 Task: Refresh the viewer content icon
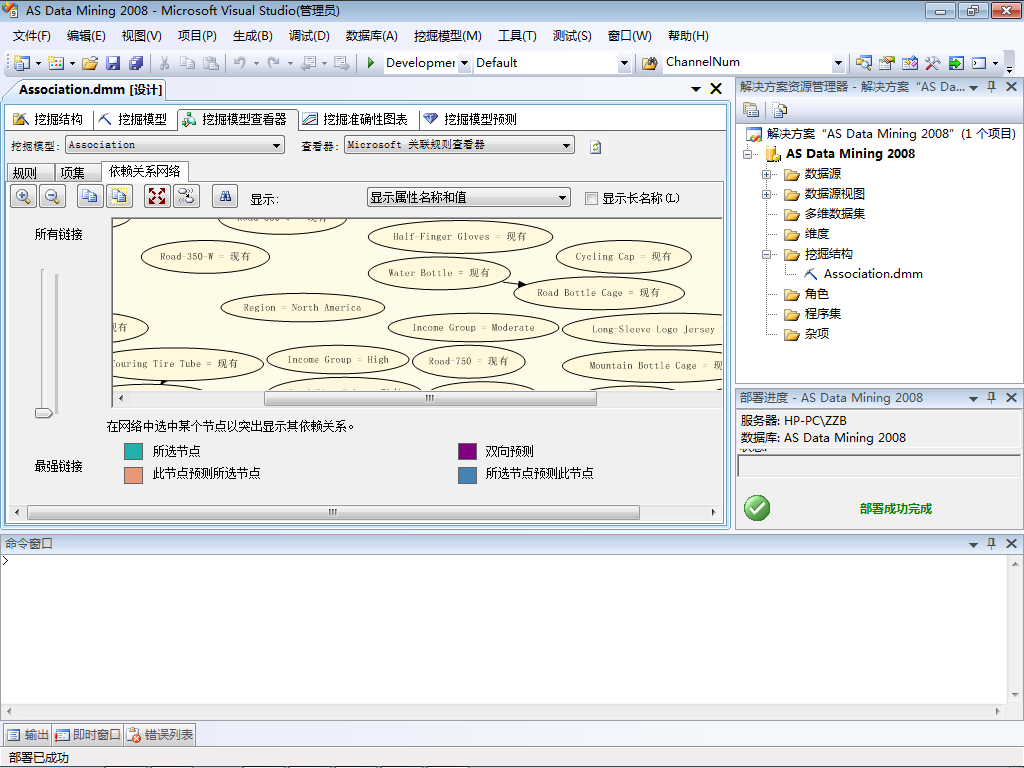click(x=595, y=147)
